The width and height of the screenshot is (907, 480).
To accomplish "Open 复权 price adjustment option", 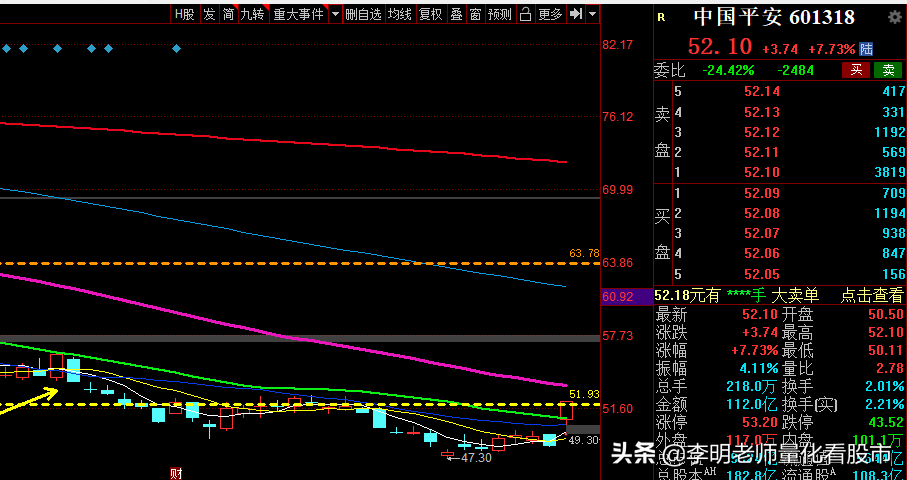I will (x=431, y=14).
